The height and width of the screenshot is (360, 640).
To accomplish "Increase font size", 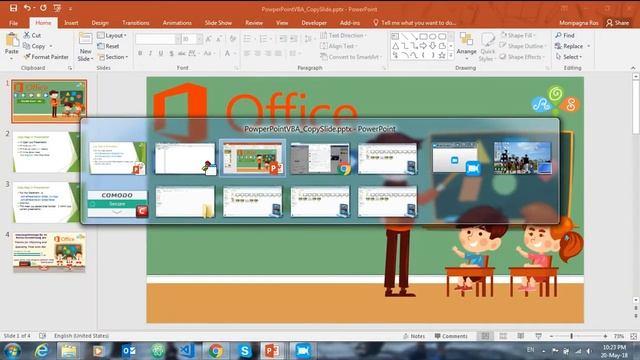I will tap(209, 39).
